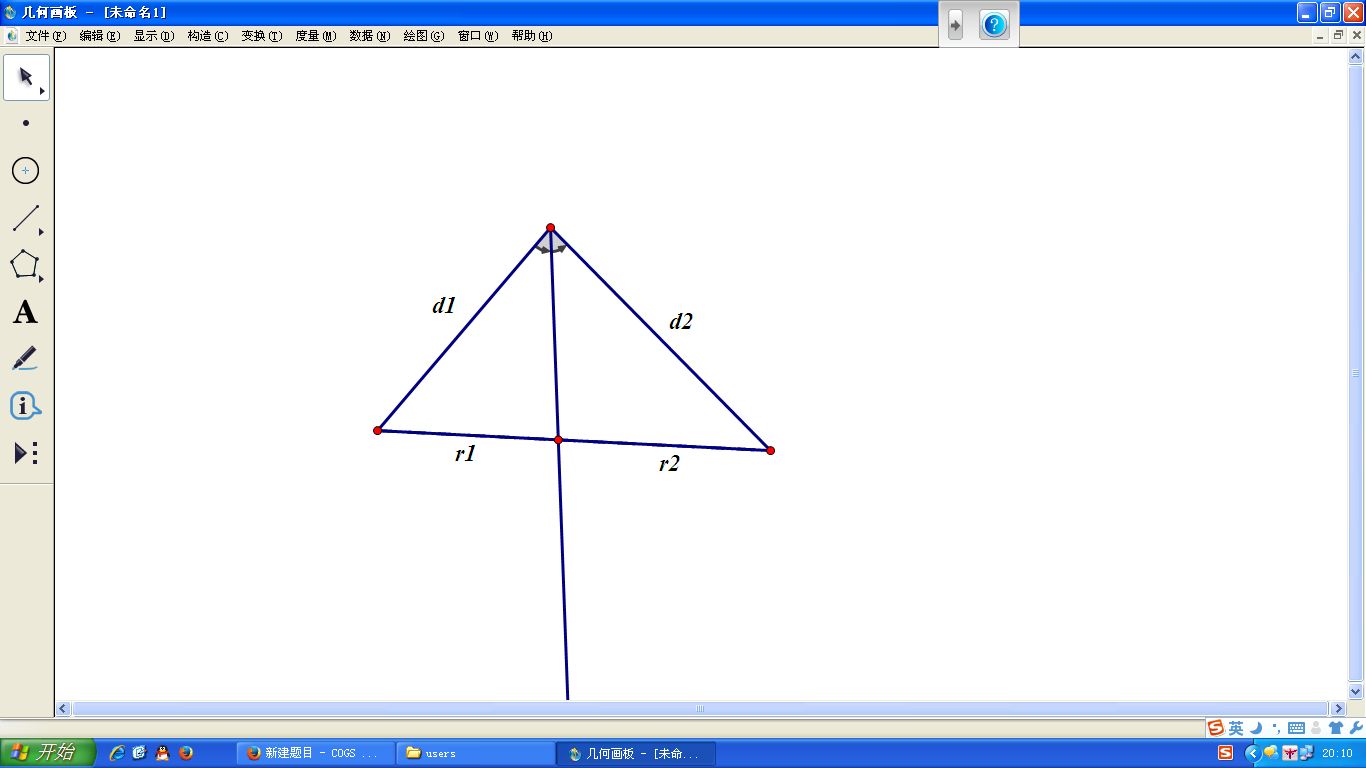Select the Straightedge line tool
This screenshot has height=768, width=1366.
coord(25,218)
